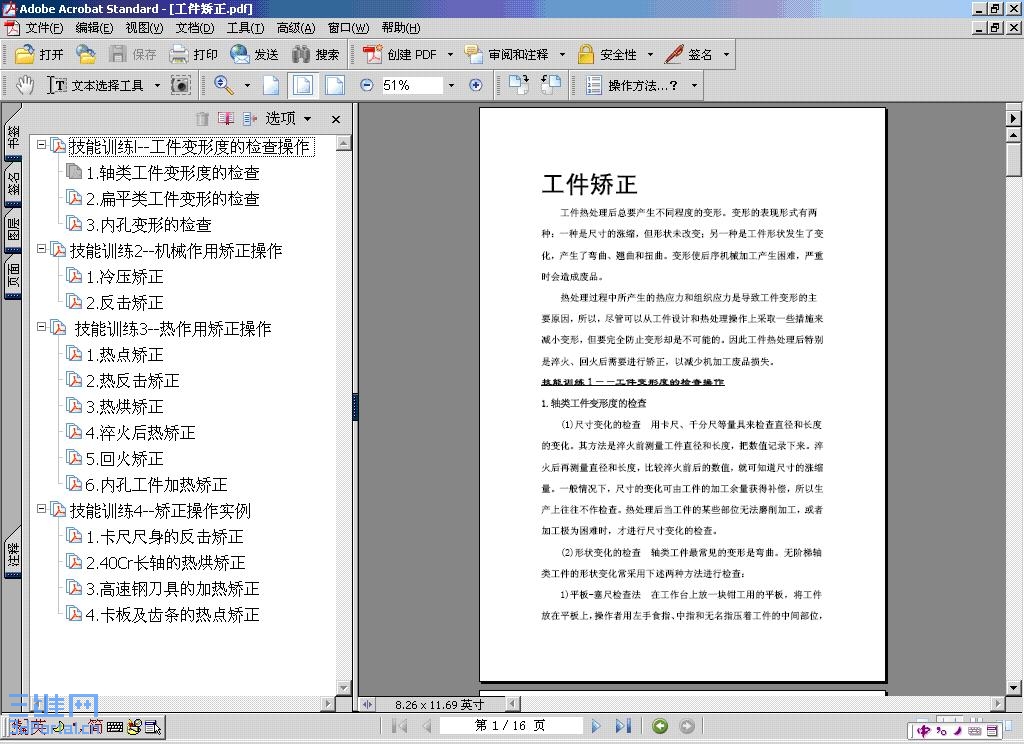1024x744 pixels.
Task: Select bookmark 5.回火矫正
Action: coord(124,459)
